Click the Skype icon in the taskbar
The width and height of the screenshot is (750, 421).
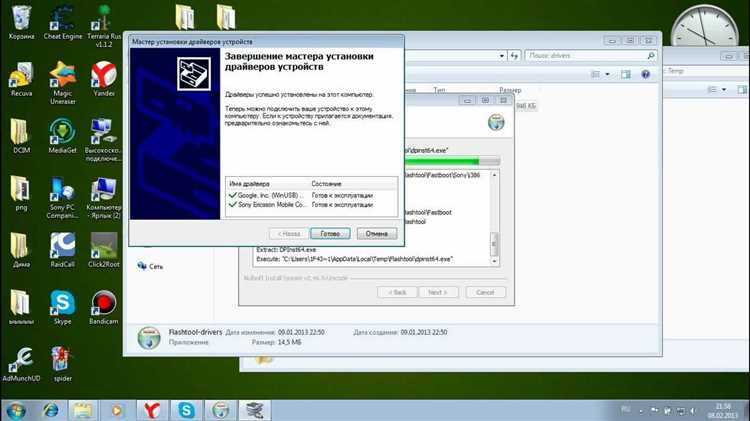point(186,409)
